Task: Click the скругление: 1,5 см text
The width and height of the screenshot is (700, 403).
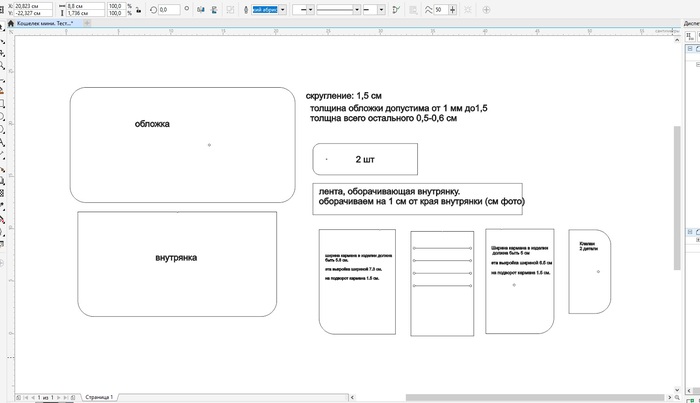Action: [x=344, y=96]
